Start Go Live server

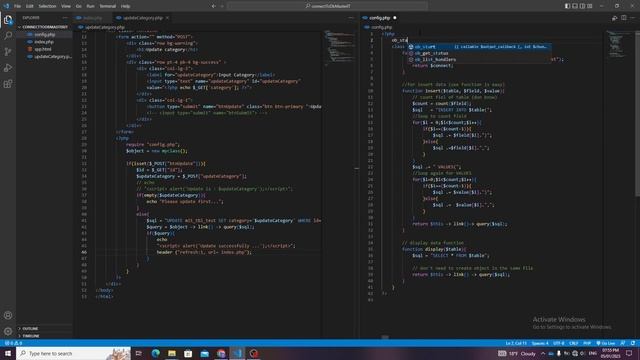(x=606, y=343)
